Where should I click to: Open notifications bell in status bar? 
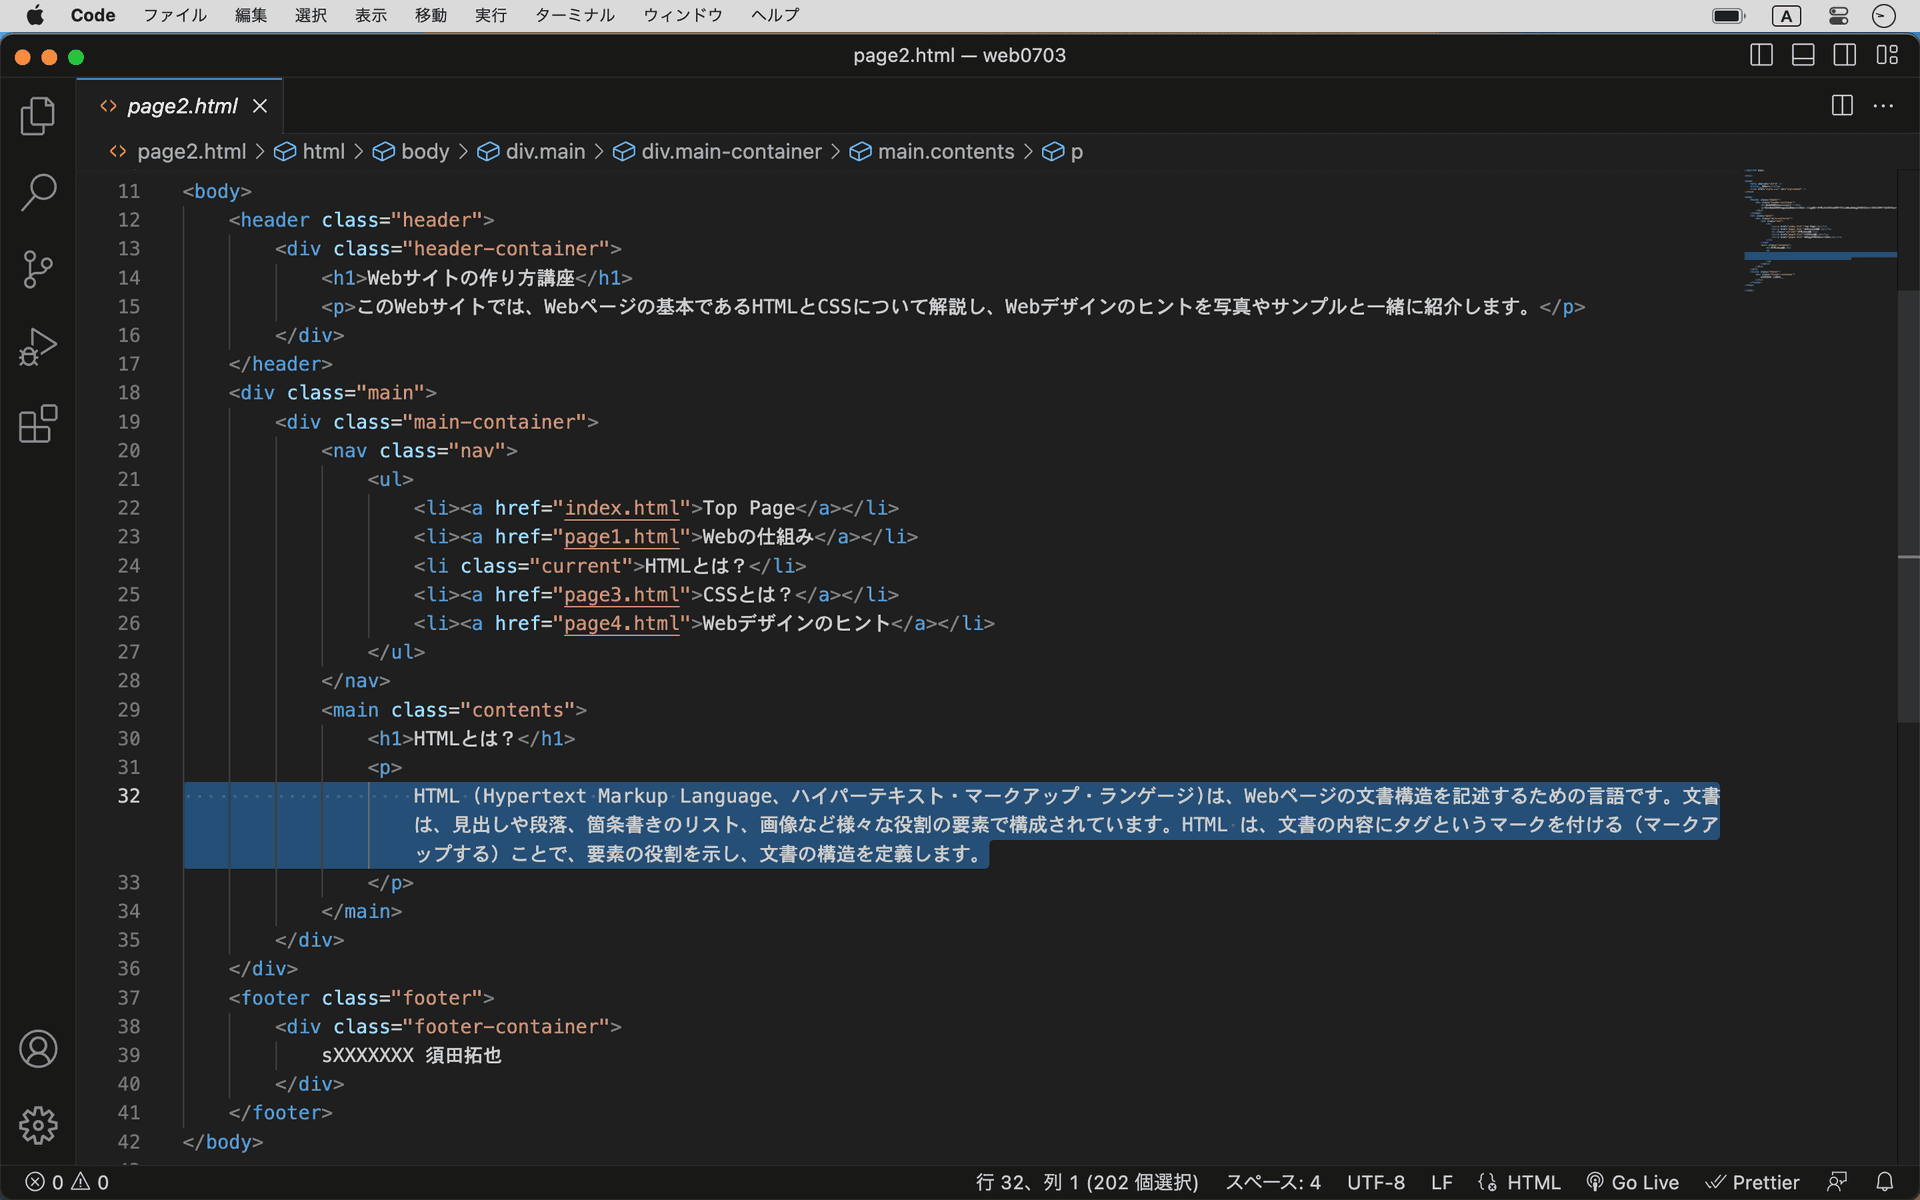(1884, 1182)
